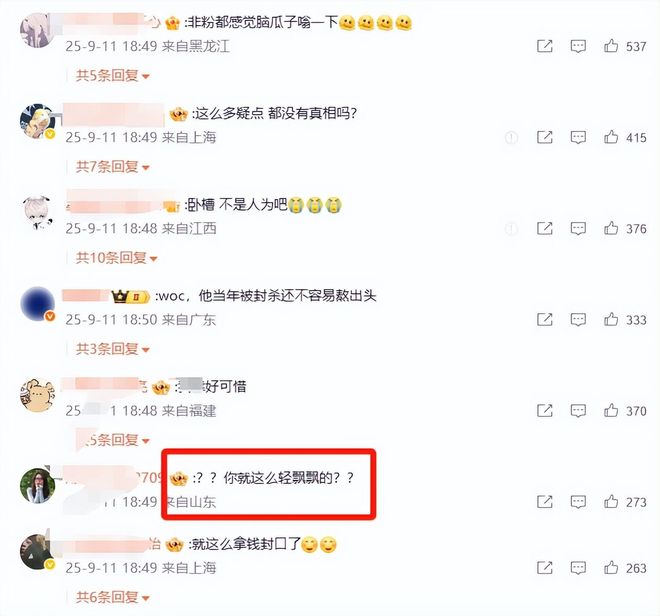The image size is (660, 616).
Task: Expand 共3条回复 replies
Action: pos(113,349)
